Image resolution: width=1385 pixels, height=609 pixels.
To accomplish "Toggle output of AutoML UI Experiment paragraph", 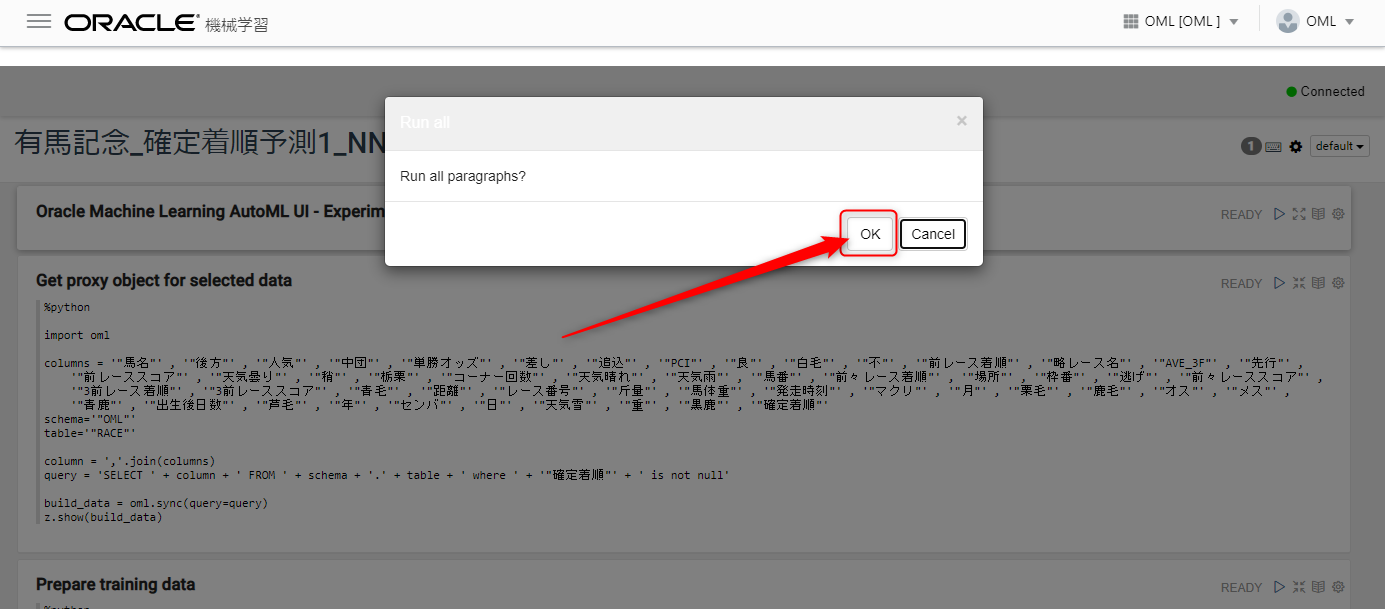I will coord(1318,214).
